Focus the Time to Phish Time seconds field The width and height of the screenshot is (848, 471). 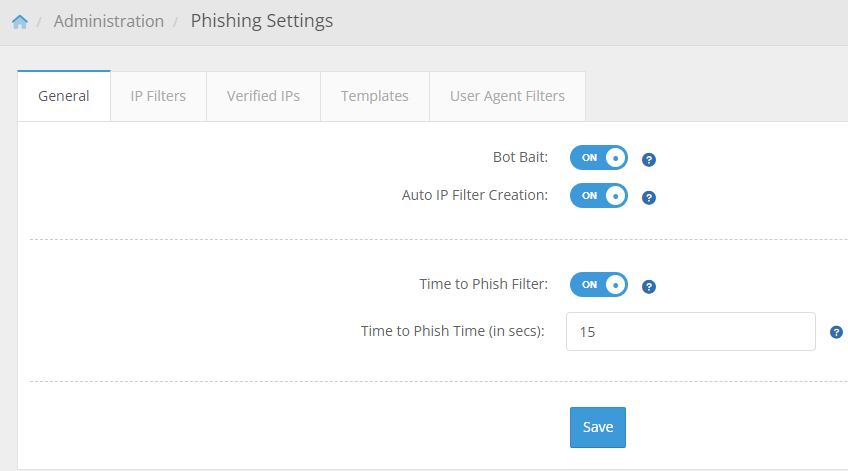[691, 331]
